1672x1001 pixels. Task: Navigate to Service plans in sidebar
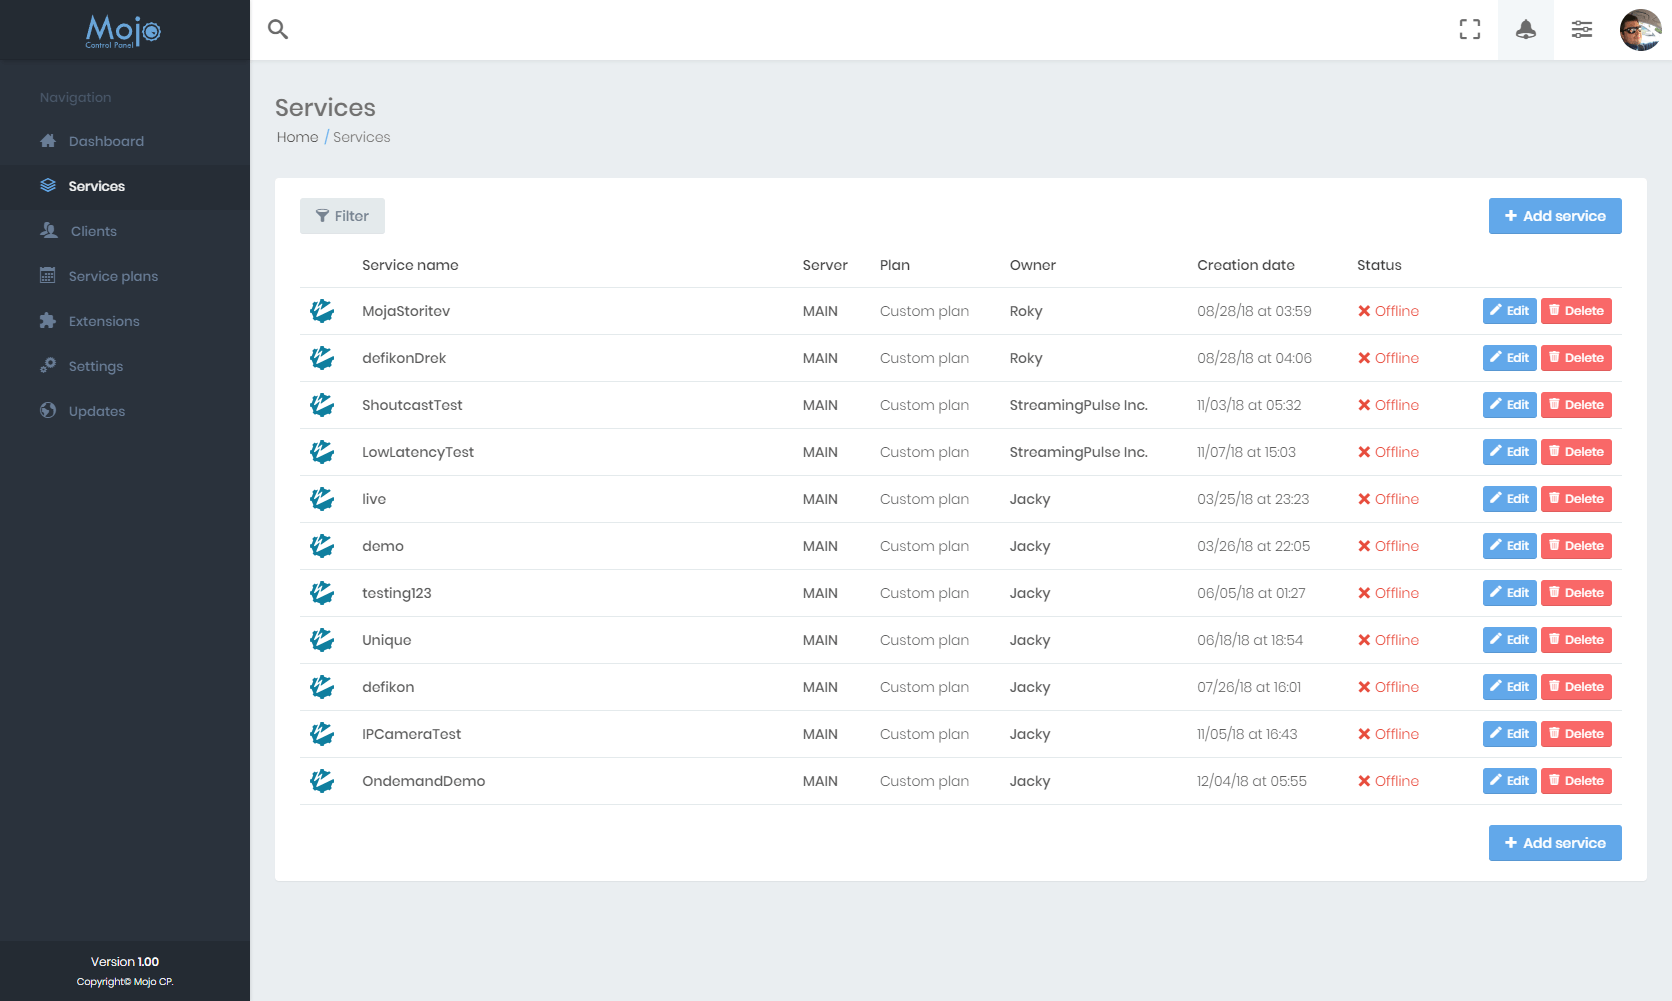click(113, 276)
